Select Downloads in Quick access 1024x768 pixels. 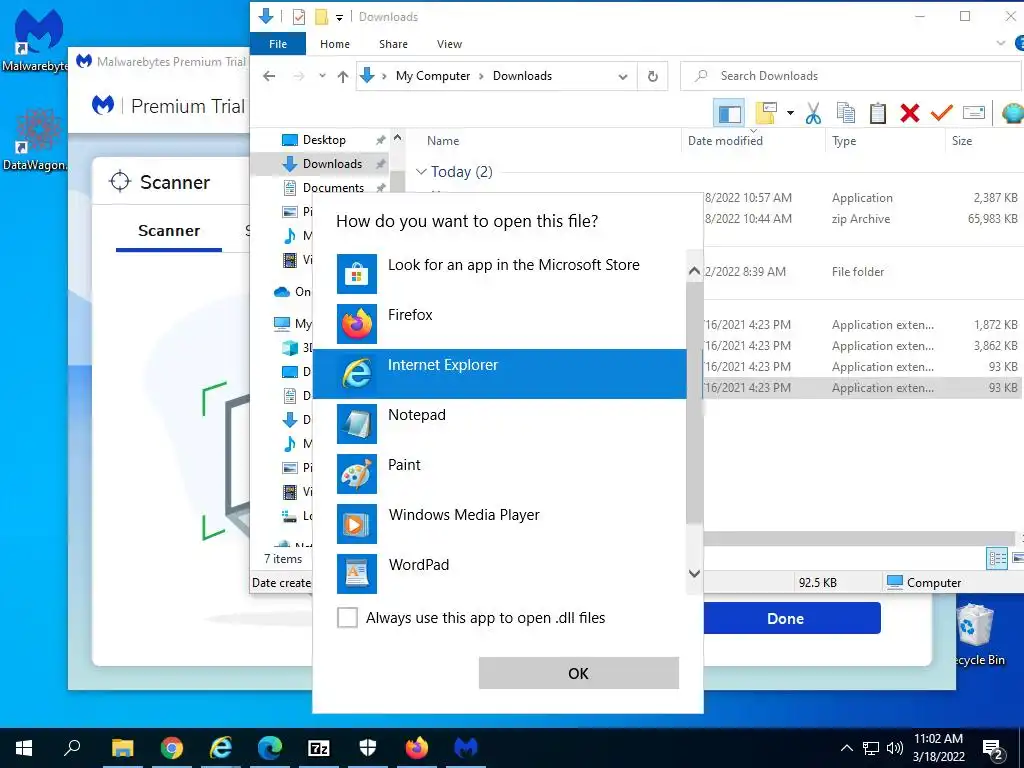tap(332, 164)
